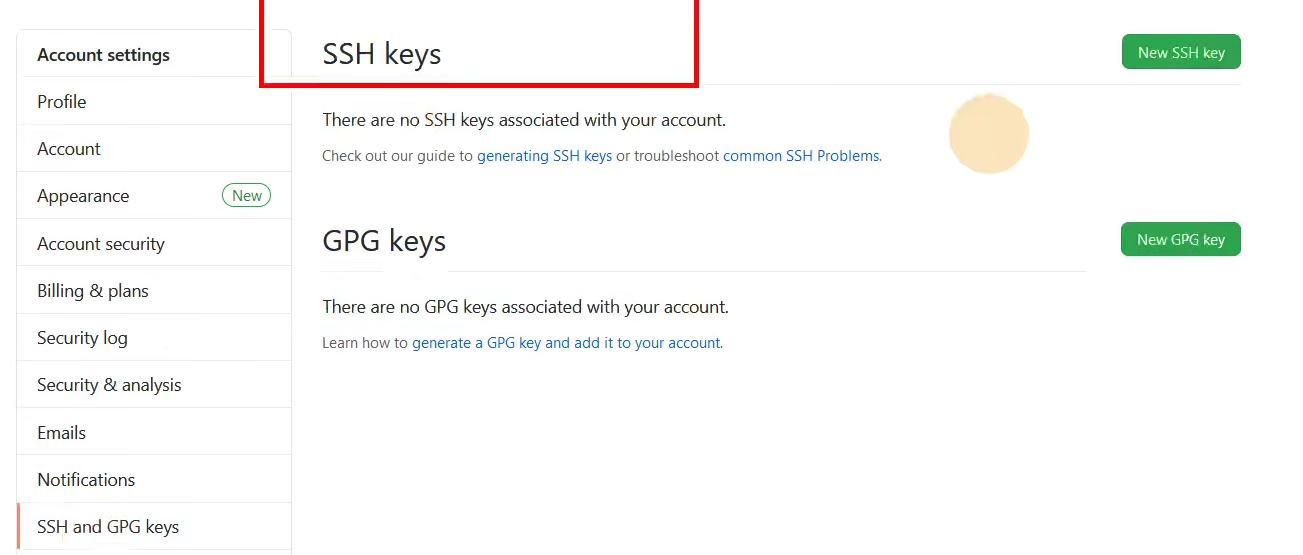
Task: Open Appearance settings
Action: coord(83,196)
